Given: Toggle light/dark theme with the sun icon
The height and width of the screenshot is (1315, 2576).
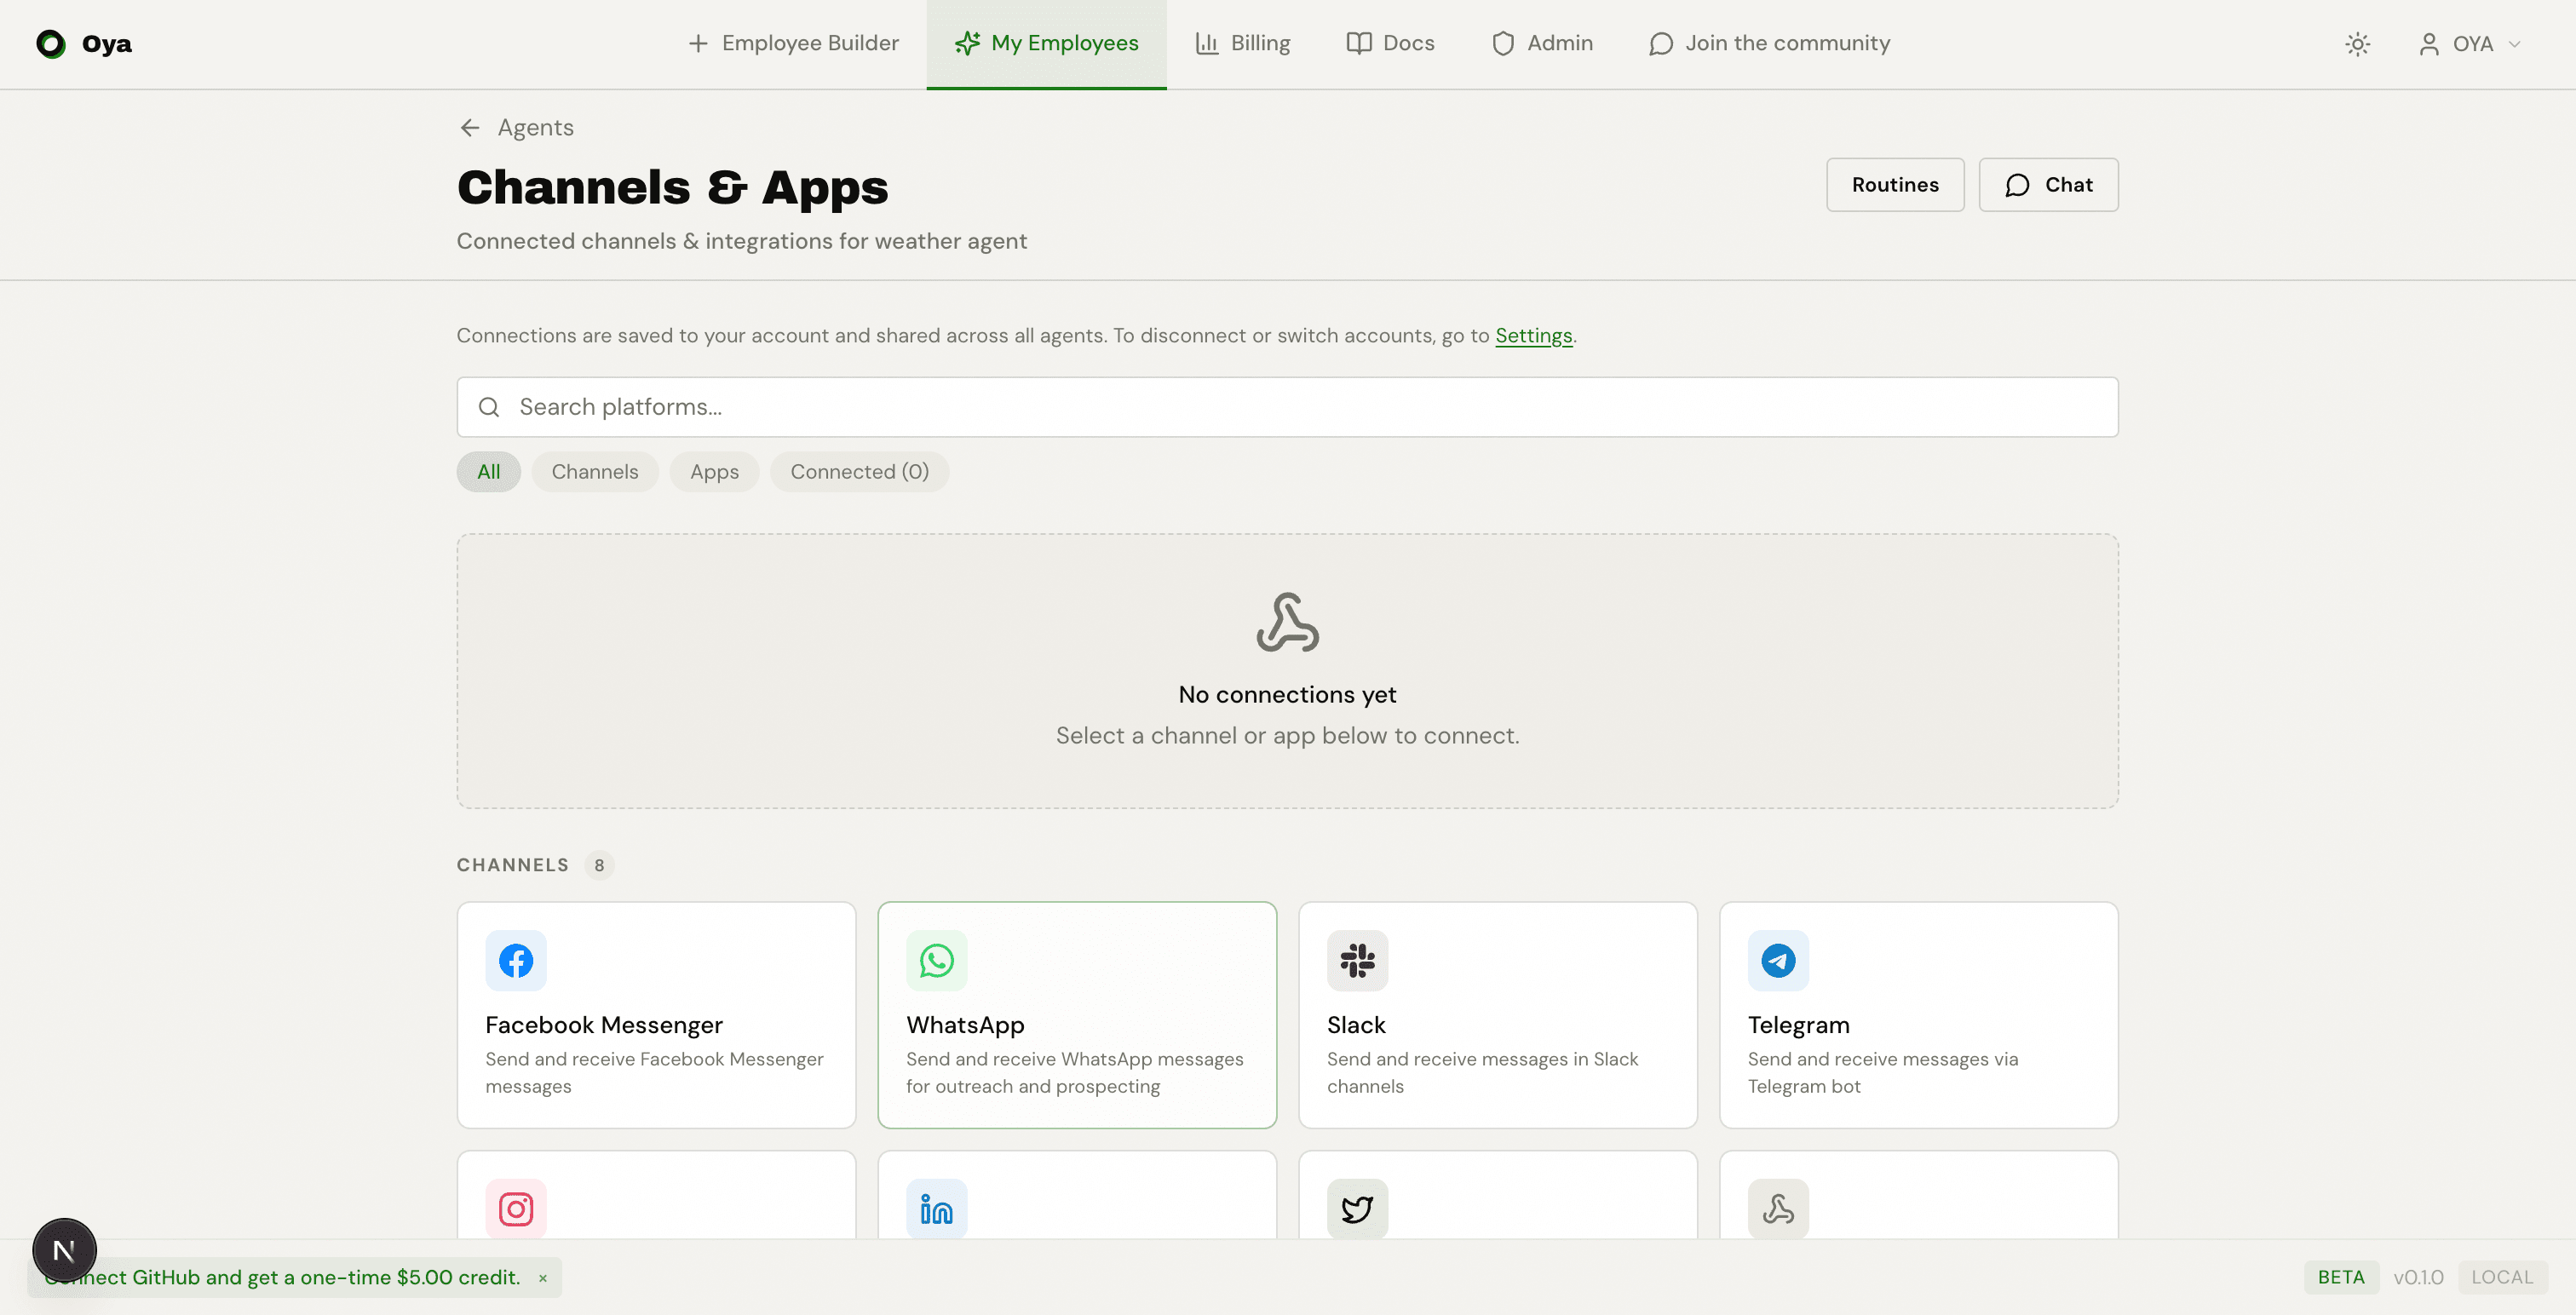Looking at the screenshot, I should [x=2358, y=43].
